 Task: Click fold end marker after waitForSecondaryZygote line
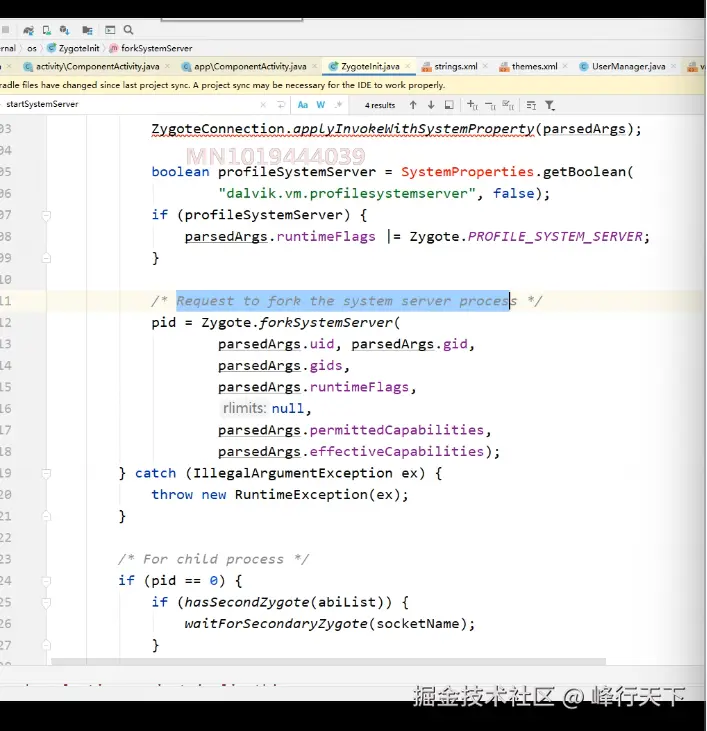(x=46, y=646)
